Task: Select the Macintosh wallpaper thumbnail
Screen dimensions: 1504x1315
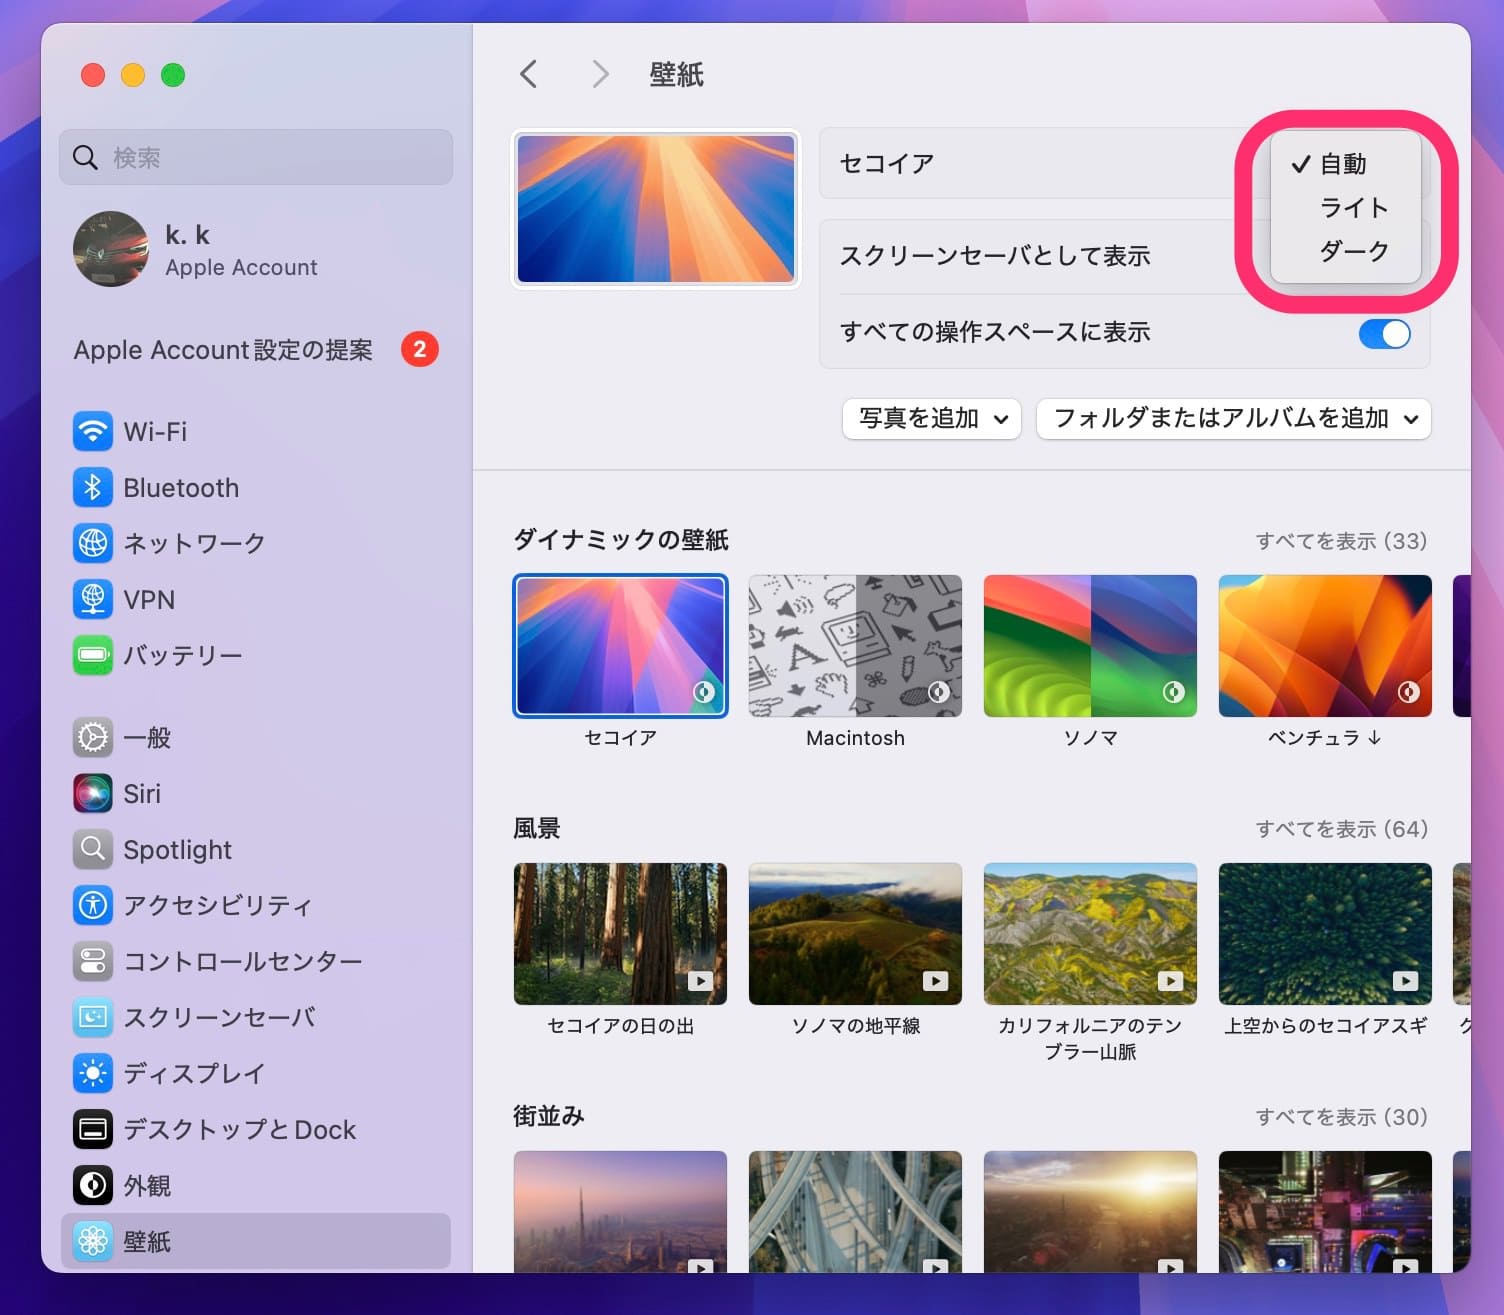Action: [x=856, y=646]
